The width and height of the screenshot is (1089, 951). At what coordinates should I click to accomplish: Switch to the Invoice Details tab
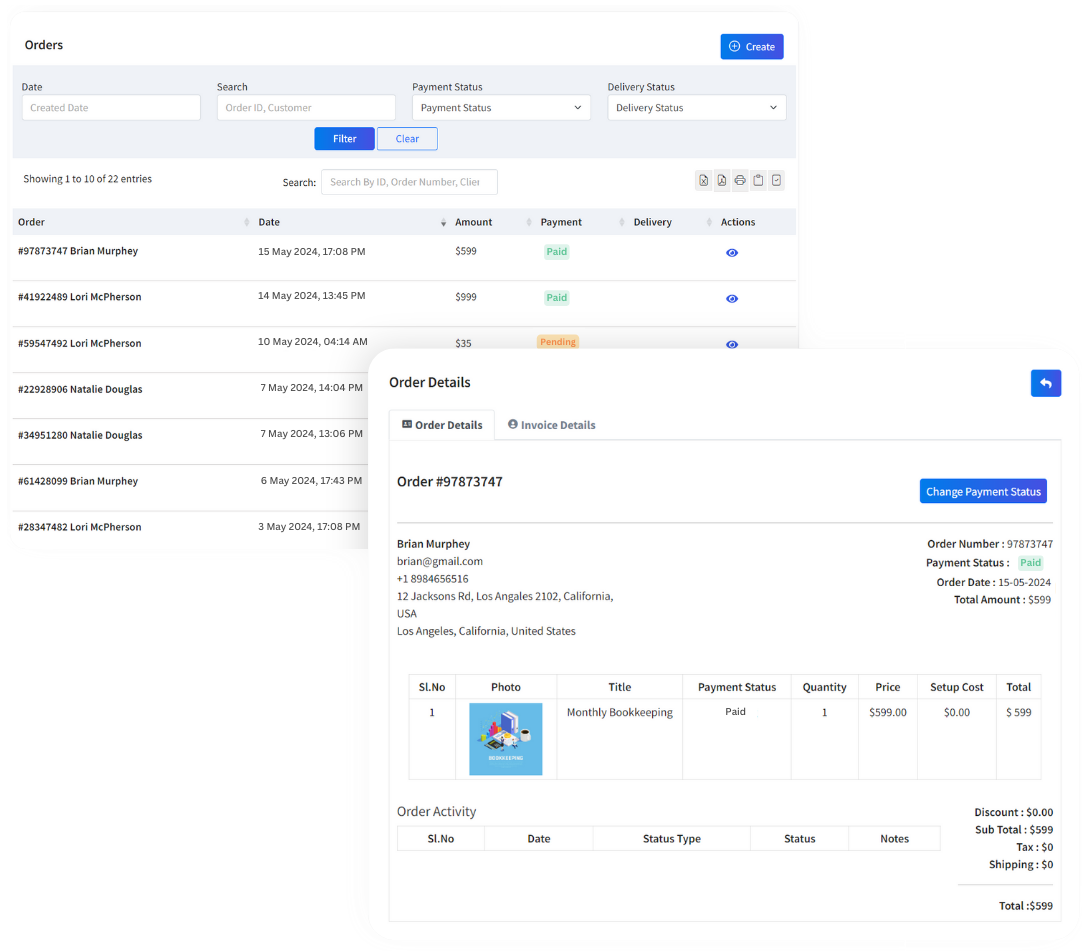point(551,425)
